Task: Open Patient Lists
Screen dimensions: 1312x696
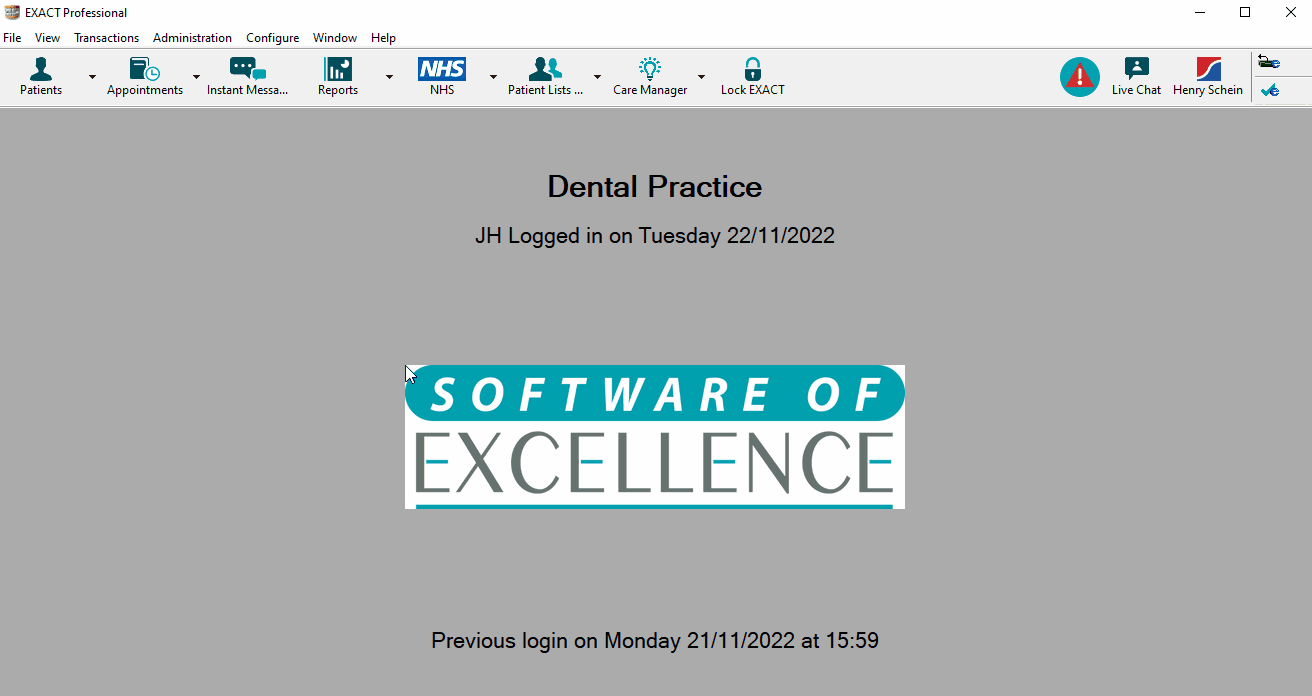Action: (x=545, y=77)
